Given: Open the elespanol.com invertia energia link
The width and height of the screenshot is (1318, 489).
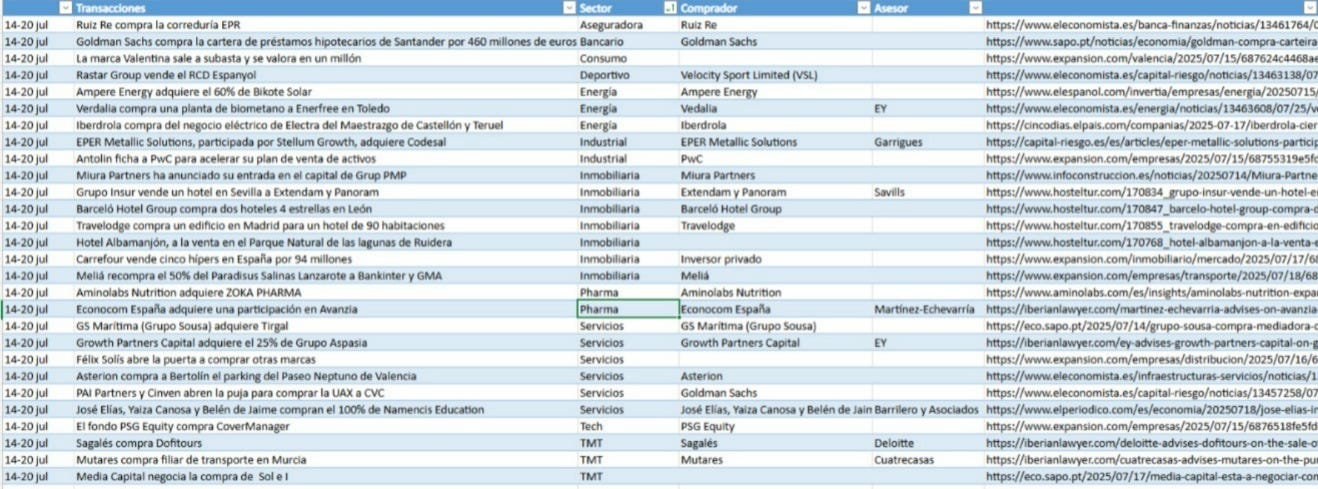Looking at the screenshot, I should point(1151,92).
